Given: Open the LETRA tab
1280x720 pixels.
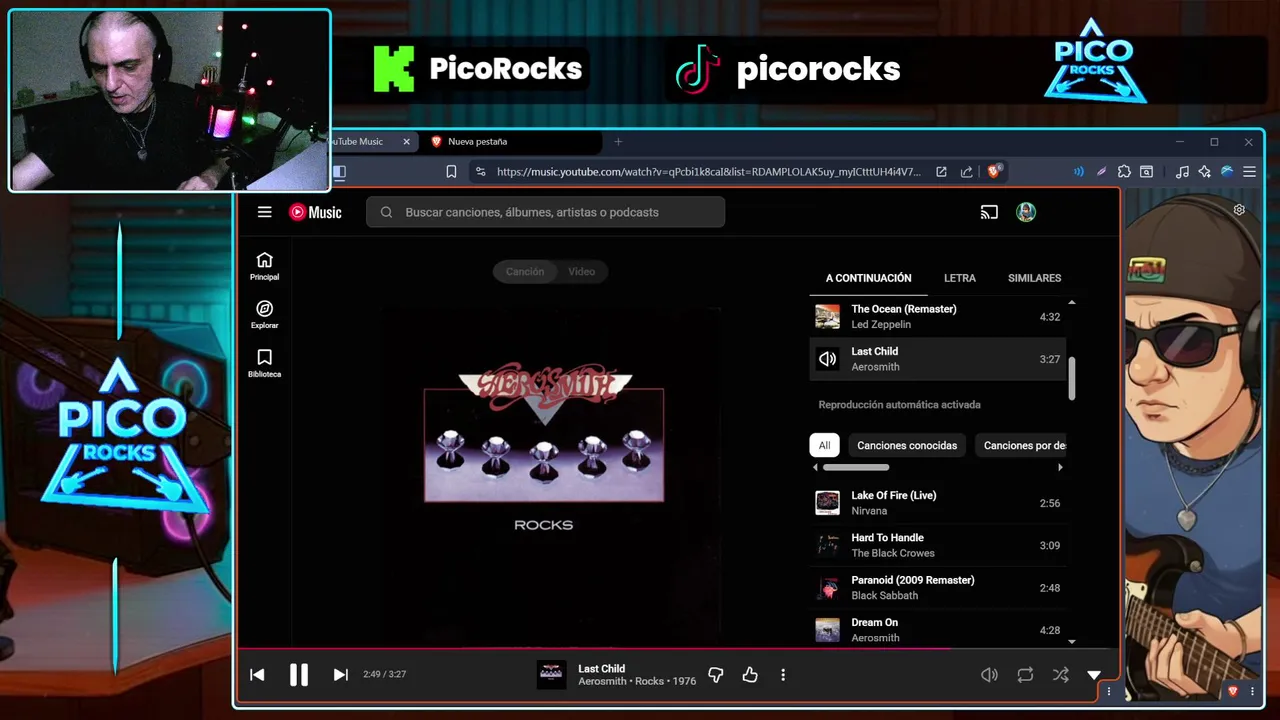Looking at the screenshot, I should [x=960, y=278].
